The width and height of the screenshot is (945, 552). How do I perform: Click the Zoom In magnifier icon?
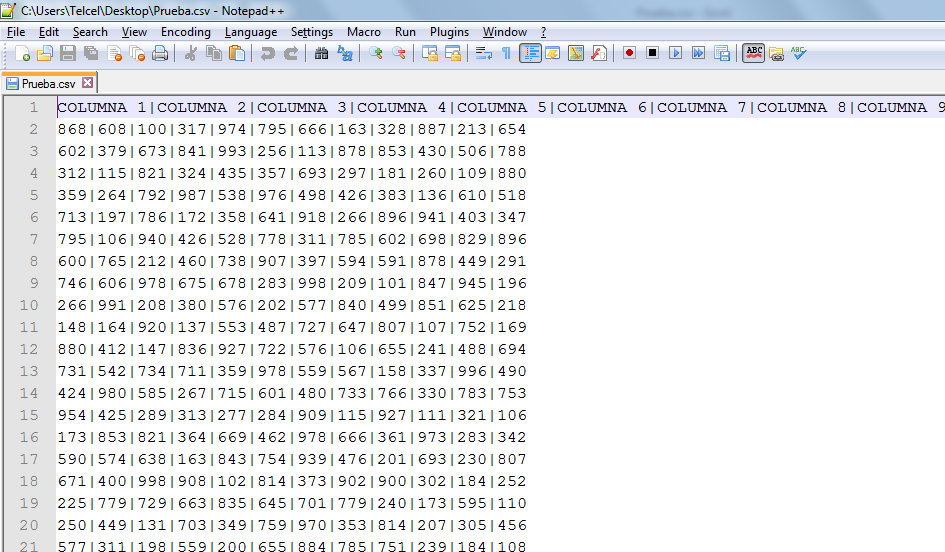pyautogui.click(x=376, y=54)
